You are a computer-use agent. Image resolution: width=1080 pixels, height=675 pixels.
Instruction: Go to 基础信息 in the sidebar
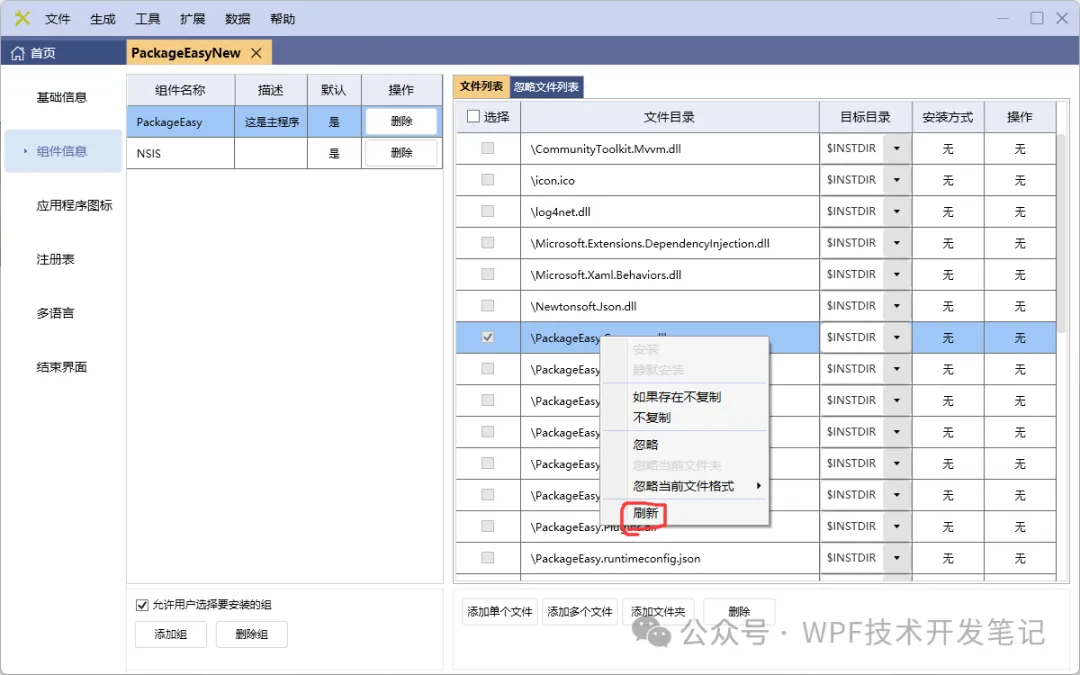click(62, 97)
